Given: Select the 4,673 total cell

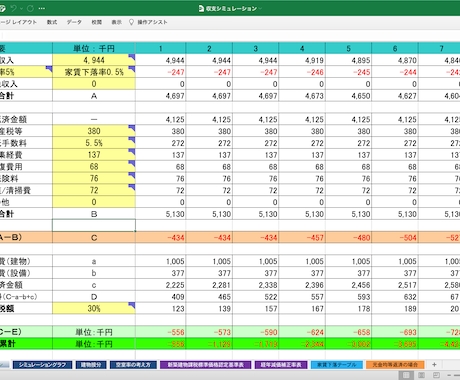Looking at the screenshot, I should point(302,96).
